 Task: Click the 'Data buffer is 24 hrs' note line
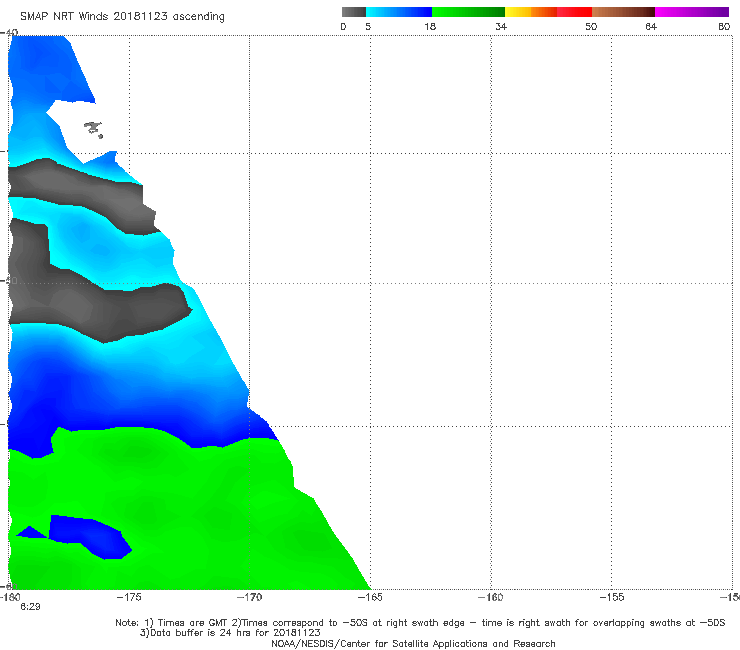pyautogui.click(x=230, y=633)
